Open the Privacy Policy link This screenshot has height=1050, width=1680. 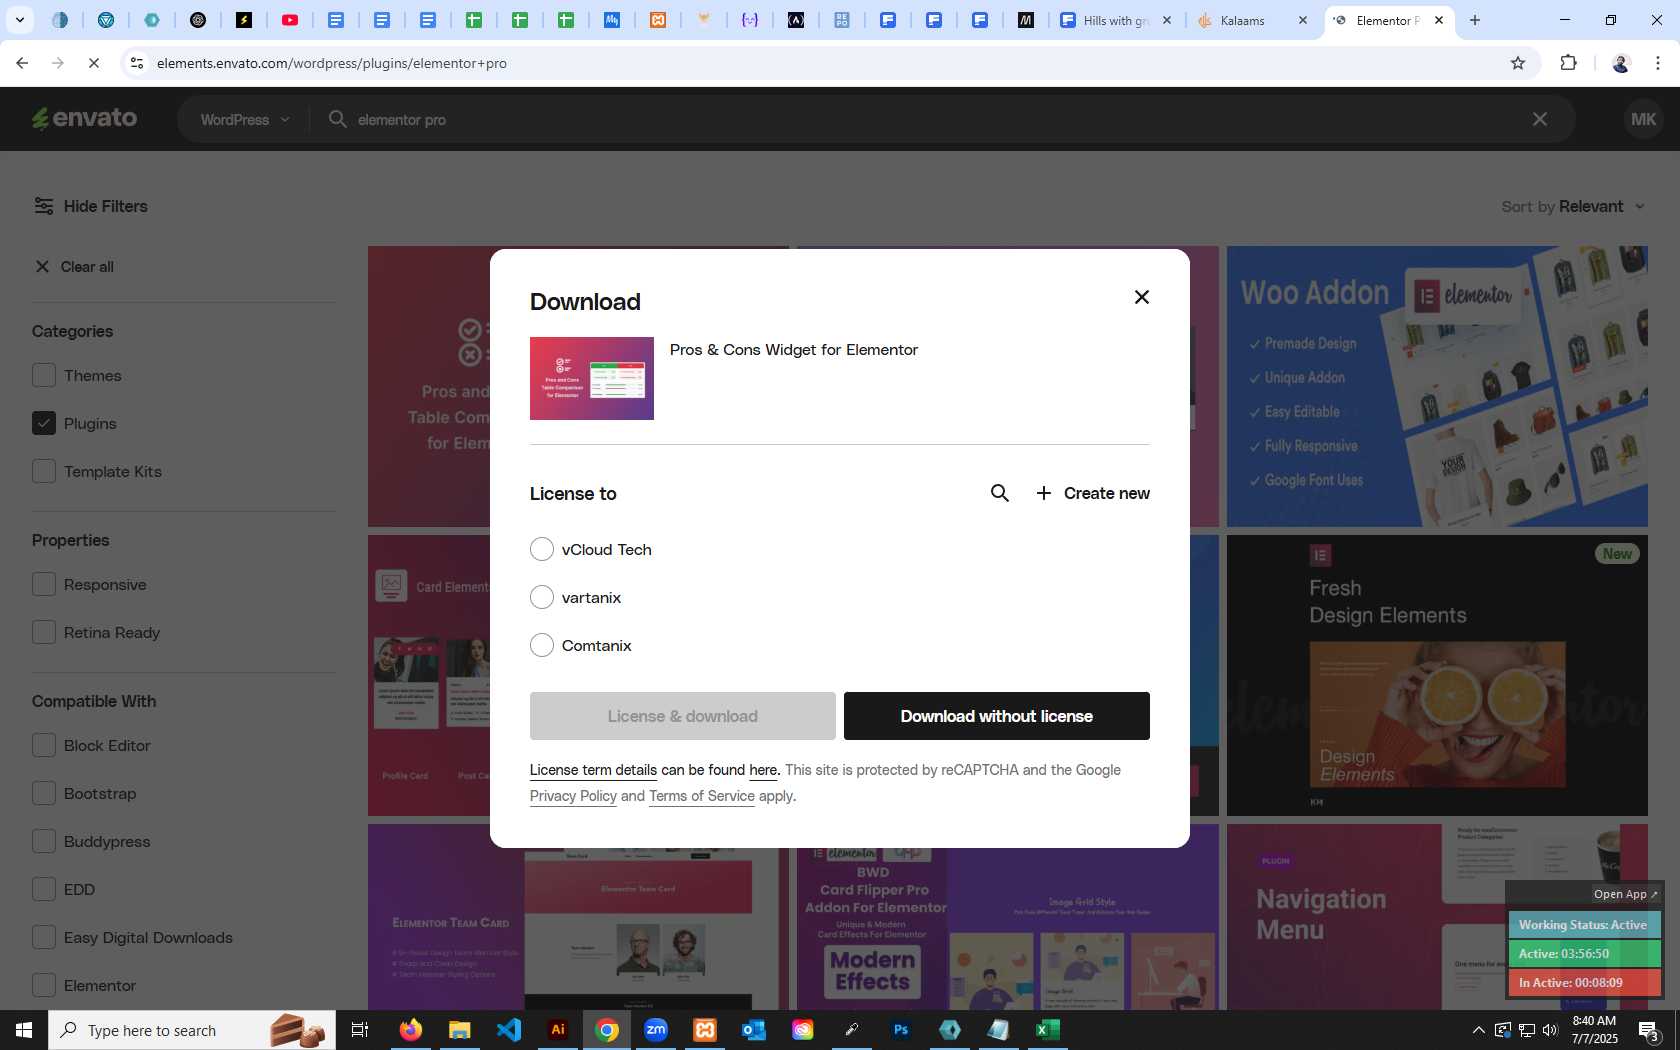pyautogui.click(x=573, y=796)
